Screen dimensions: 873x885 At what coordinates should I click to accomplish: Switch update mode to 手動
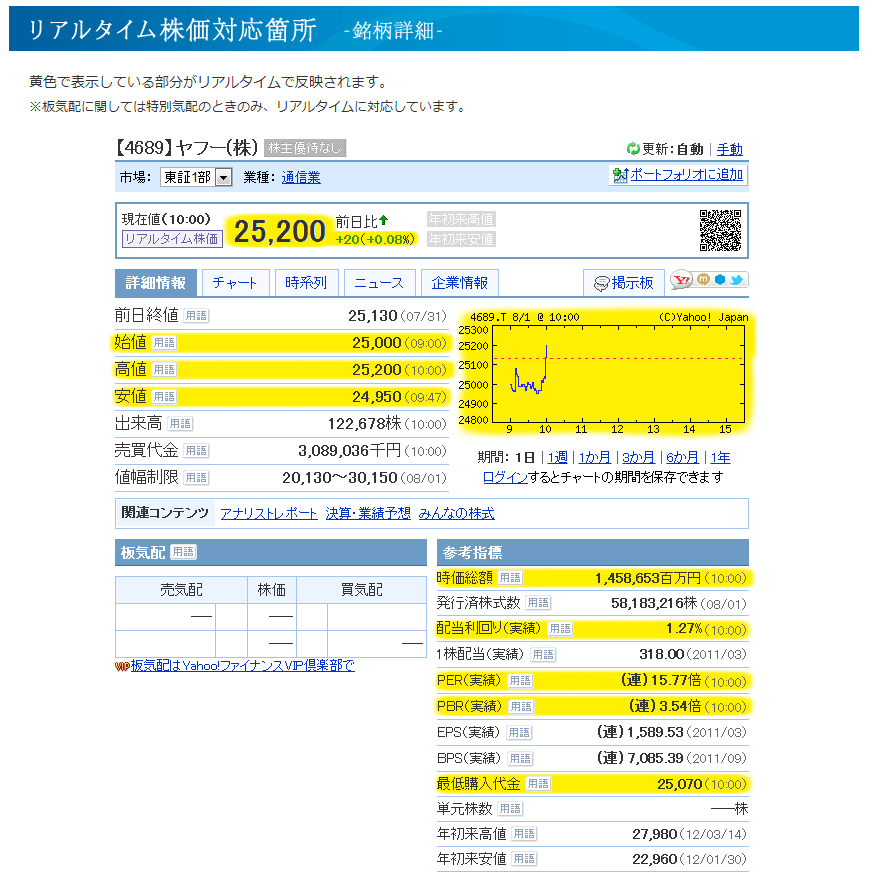coord(729,150)
